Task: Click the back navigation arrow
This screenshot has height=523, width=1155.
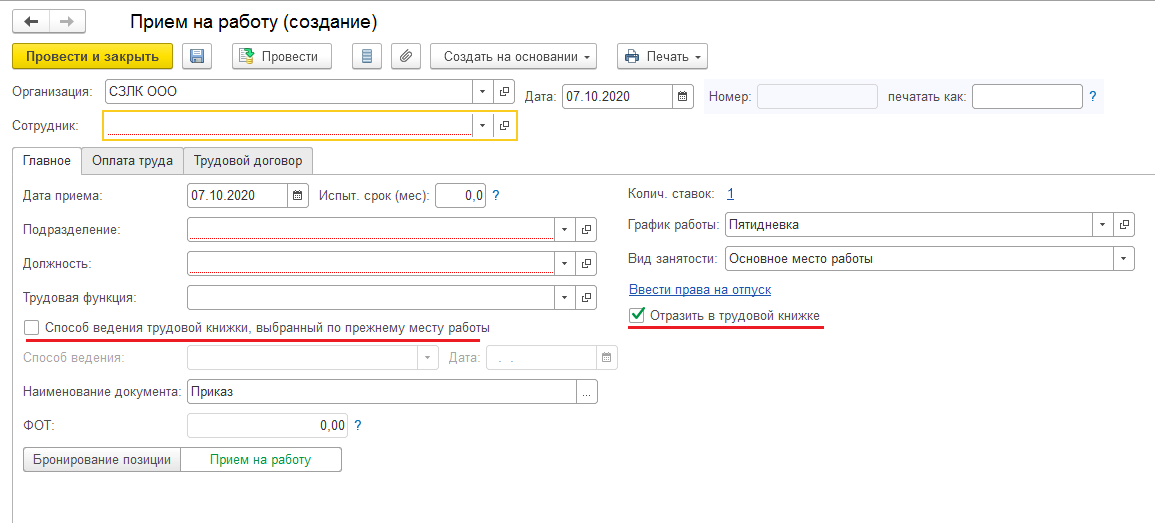Action: 31,21
